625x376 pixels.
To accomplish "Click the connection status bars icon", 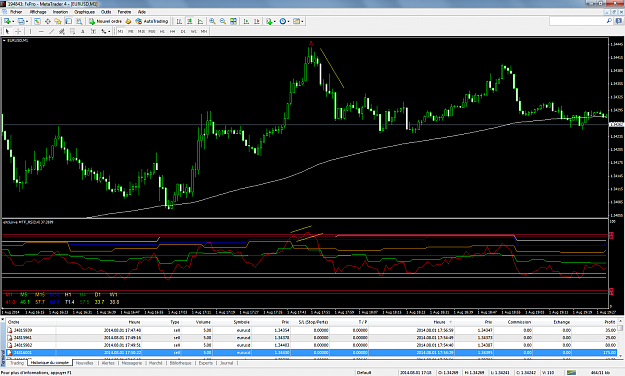I will (x=571, y=372).
